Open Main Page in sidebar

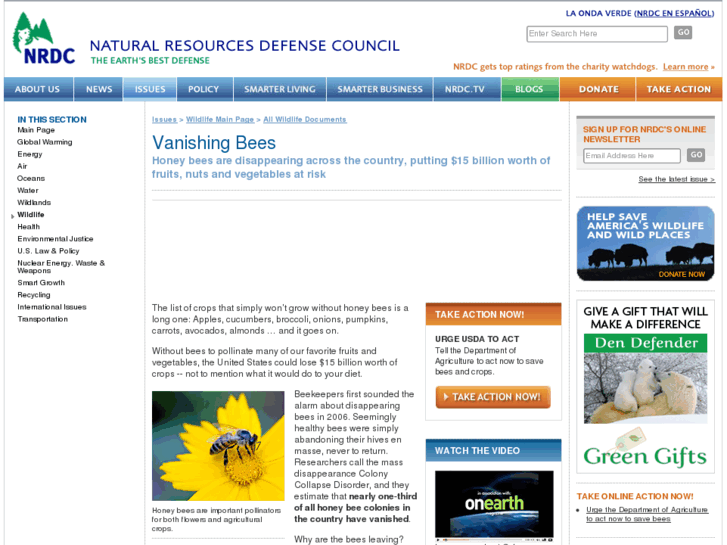tap(36, 130)
